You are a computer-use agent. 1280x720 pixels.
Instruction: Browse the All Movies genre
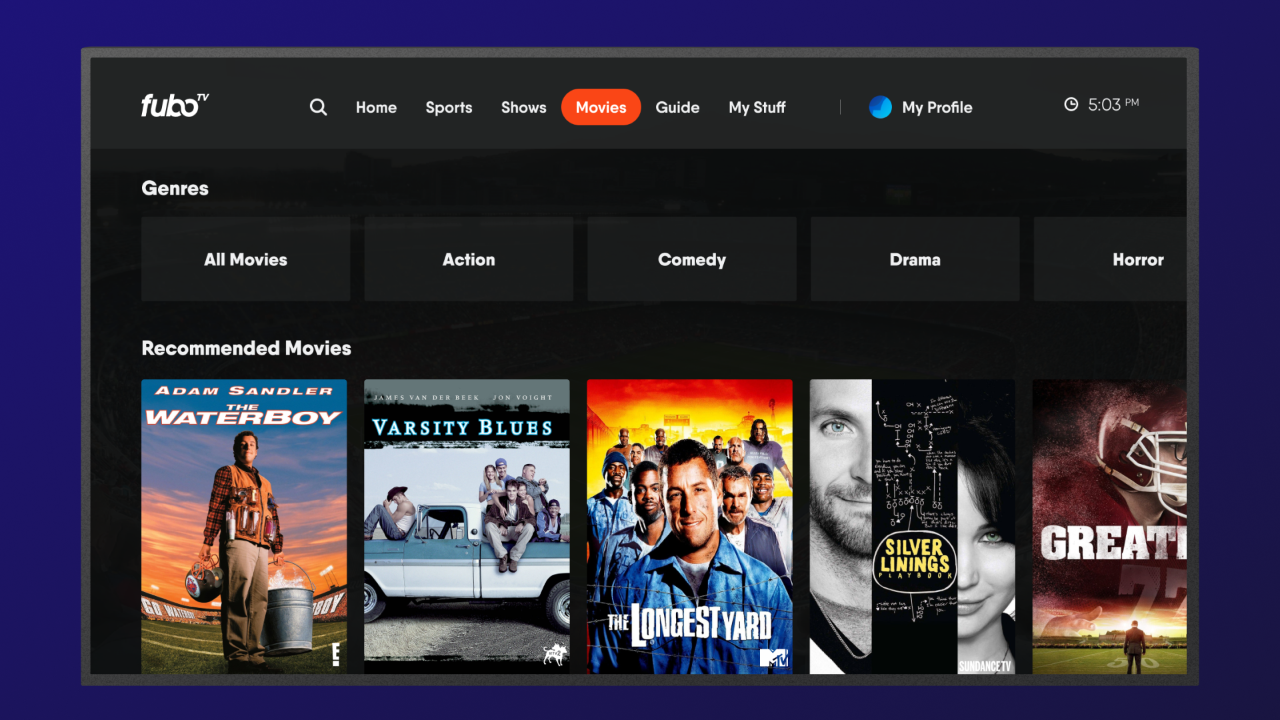click(x=245, y=259)
